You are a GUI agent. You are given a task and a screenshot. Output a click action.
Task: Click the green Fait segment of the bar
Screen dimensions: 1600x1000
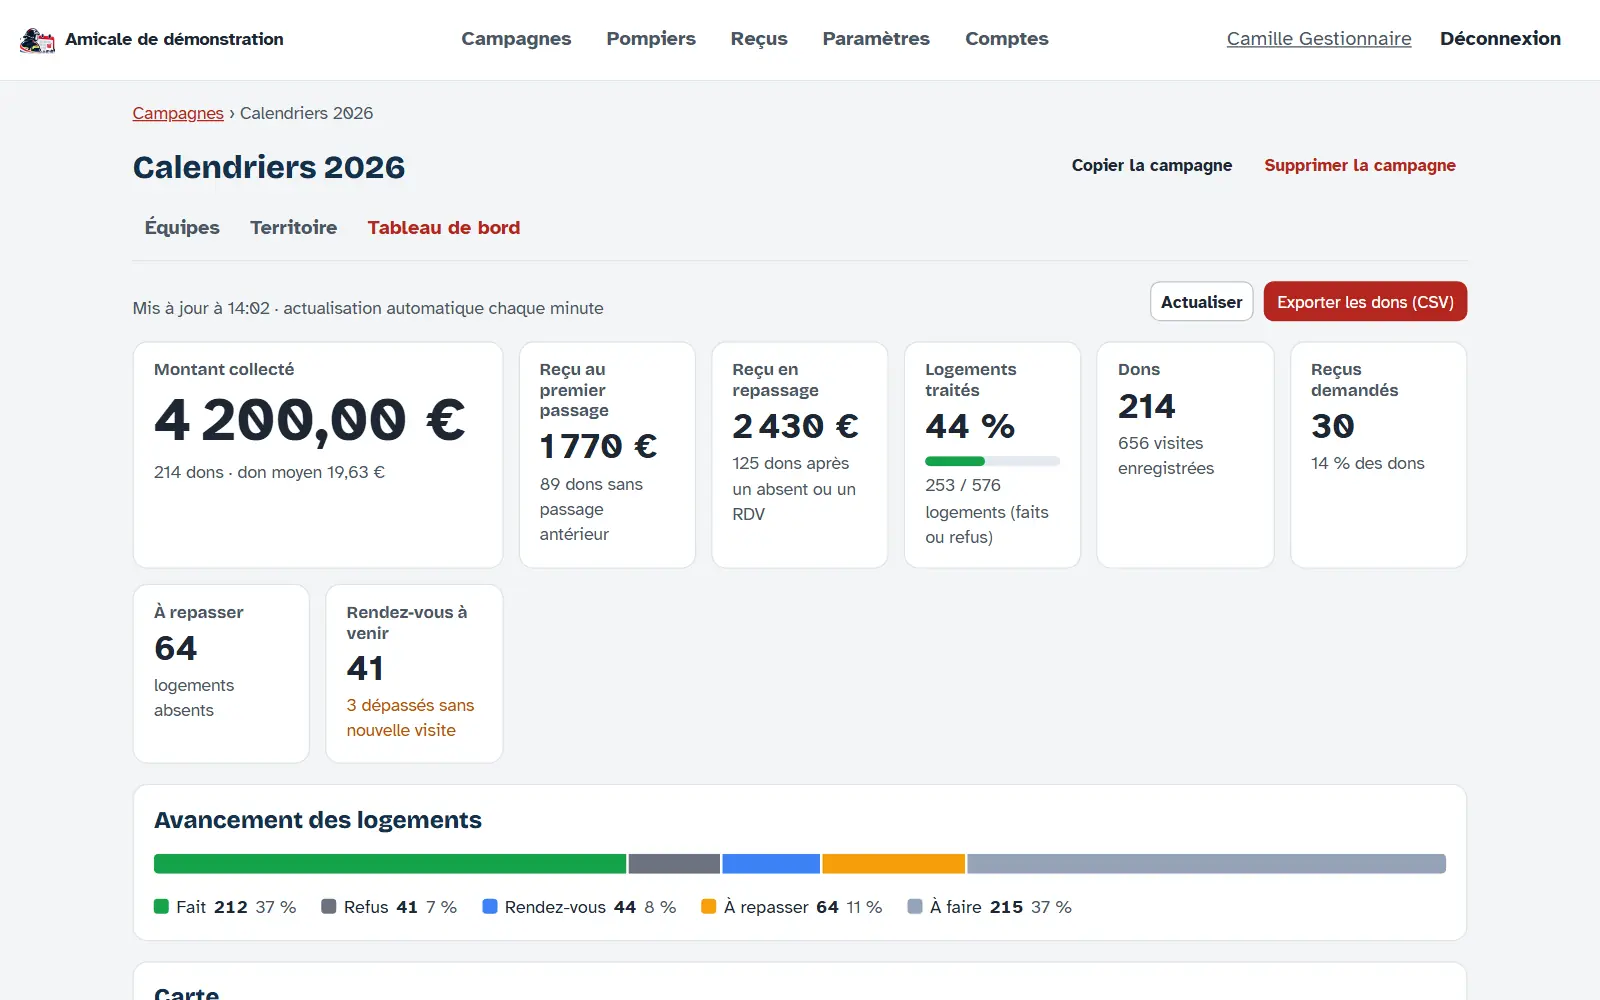click(390, 864)
